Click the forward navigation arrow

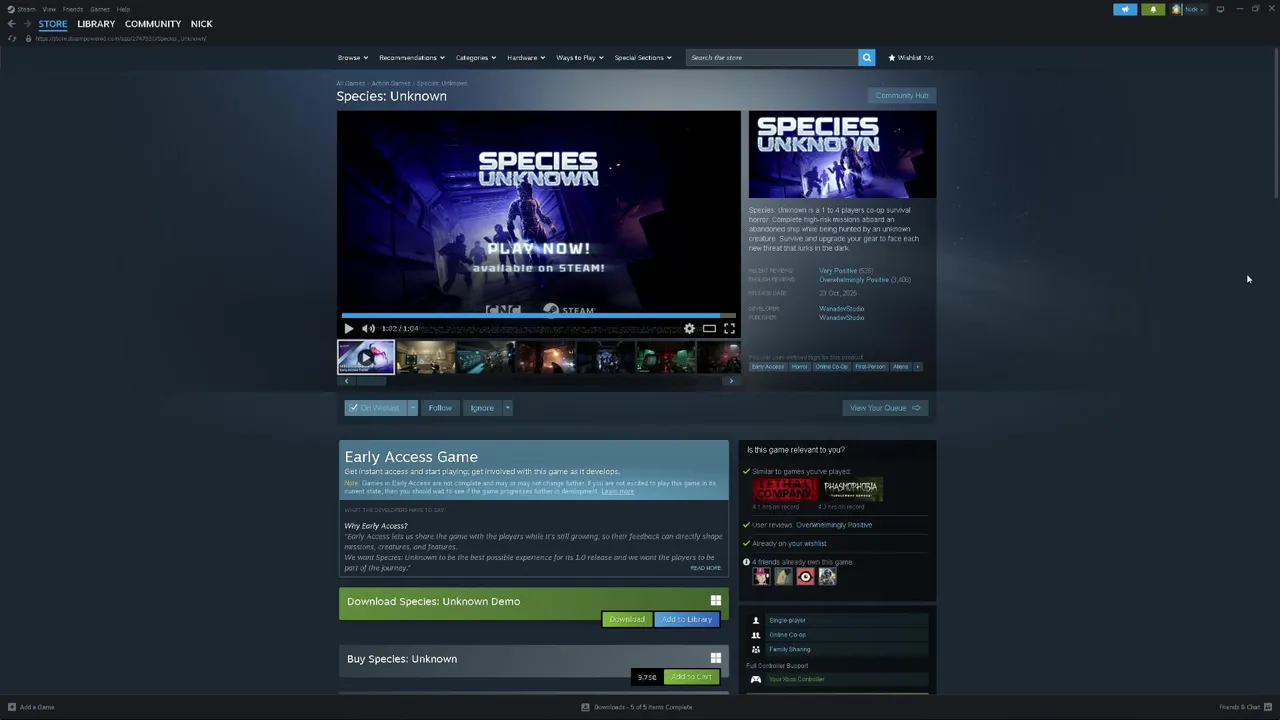[x=27, y=24]
